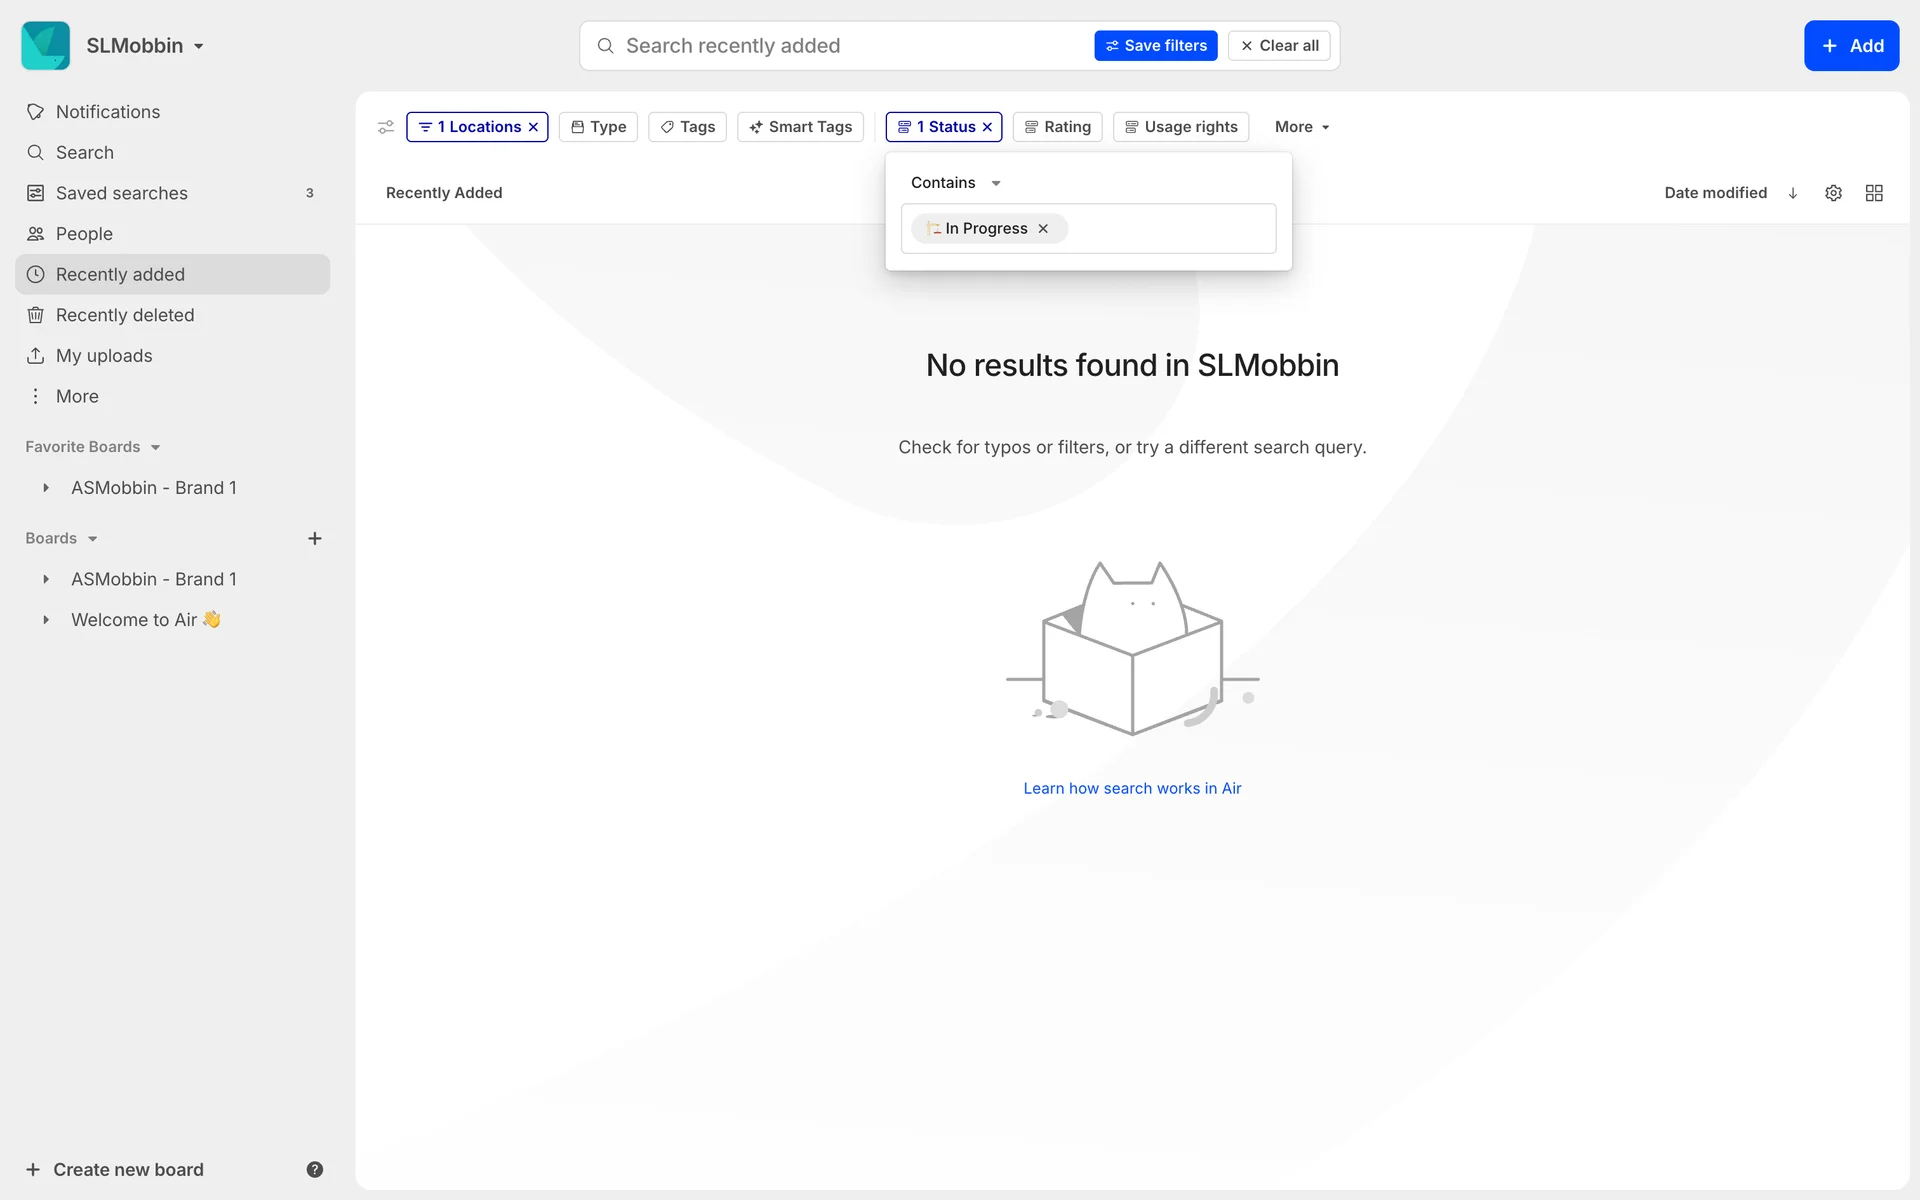Open the help question mark icon
This screenshot has height=1200, width=1920.
314,1169
